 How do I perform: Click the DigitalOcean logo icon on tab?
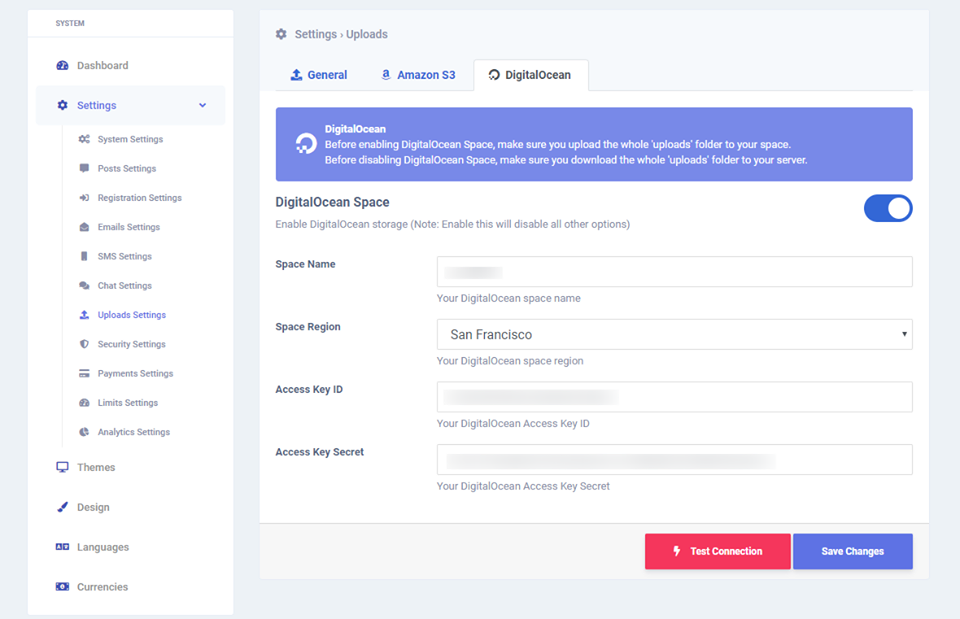(494, 75)
